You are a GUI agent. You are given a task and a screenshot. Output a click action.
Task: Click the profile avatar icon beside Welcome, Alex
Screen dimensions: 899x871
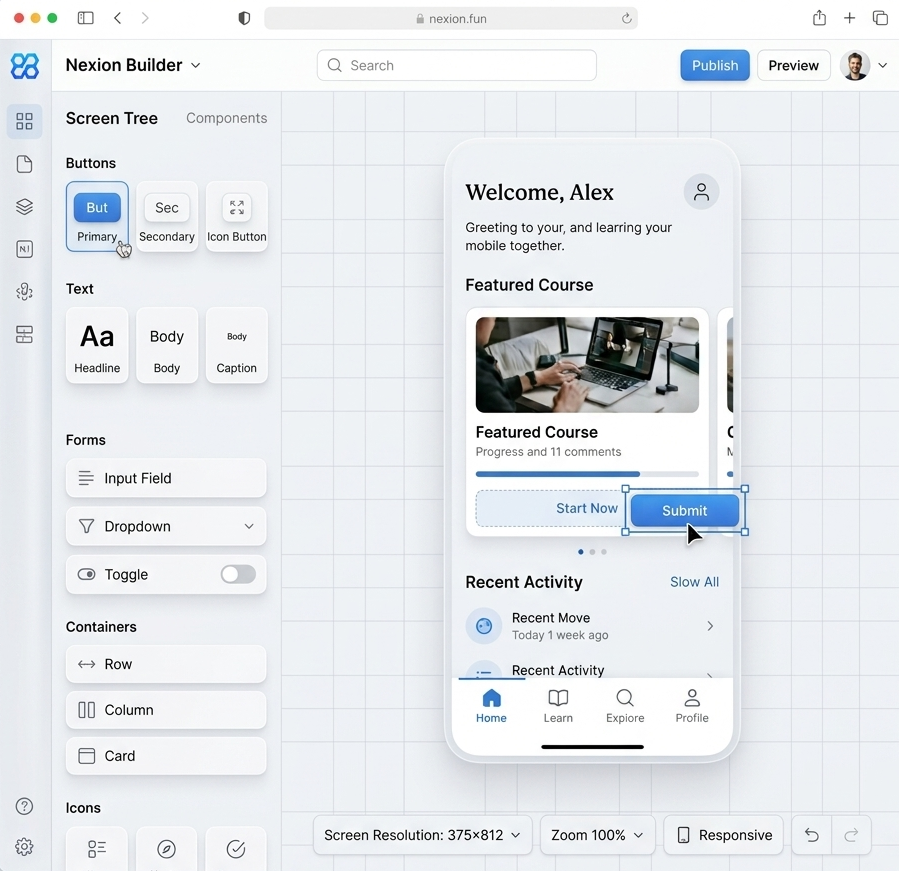click(701, 192)
